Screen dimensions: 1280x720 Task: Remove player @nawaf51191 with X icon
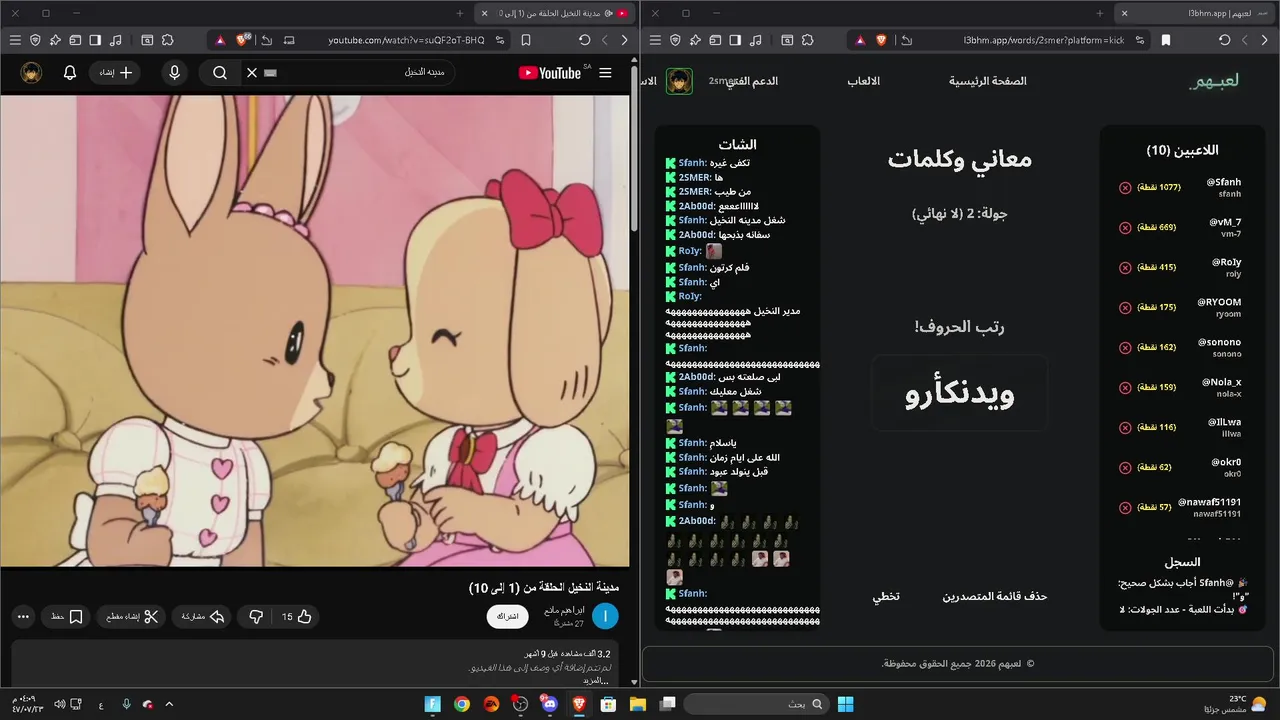[x=1125, y=507]
